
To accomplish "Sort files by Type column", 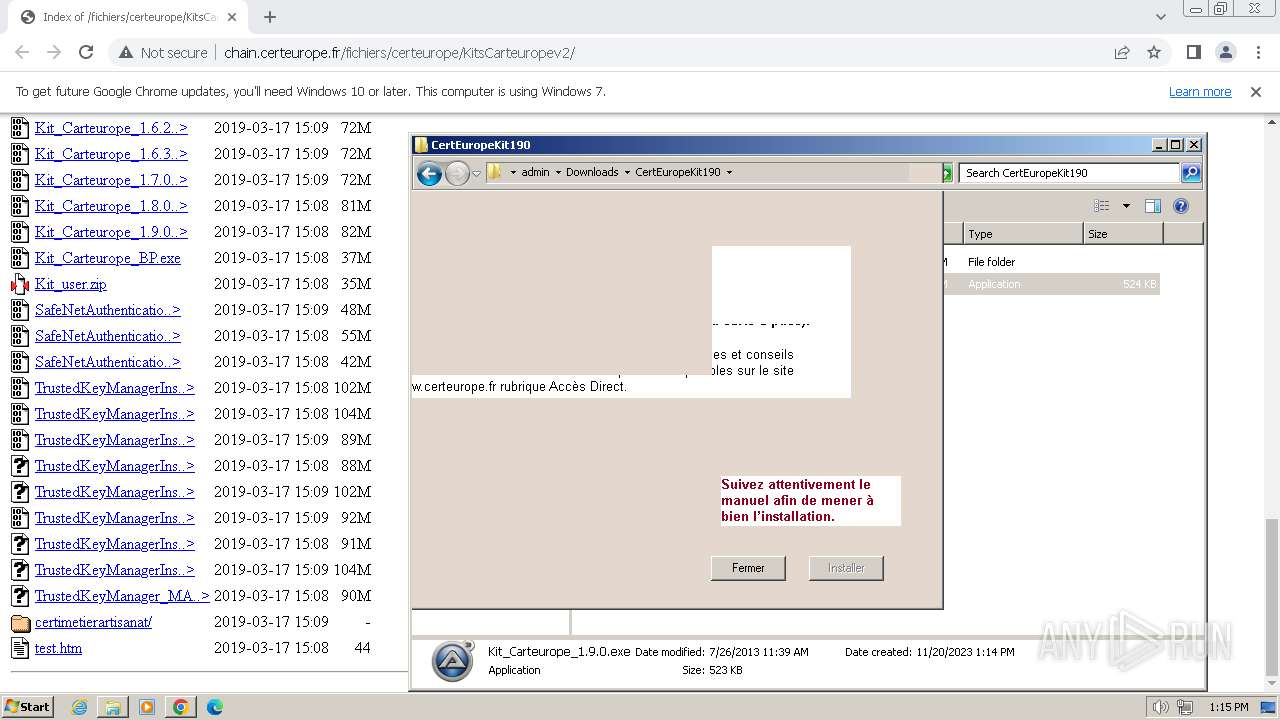I will coord(1023,234).
